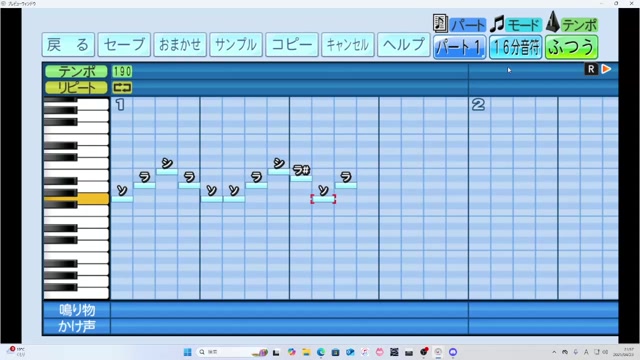Open the 16分音符 note mode selector
Viewport: 640px width, 360px height.
click(516, 47)
